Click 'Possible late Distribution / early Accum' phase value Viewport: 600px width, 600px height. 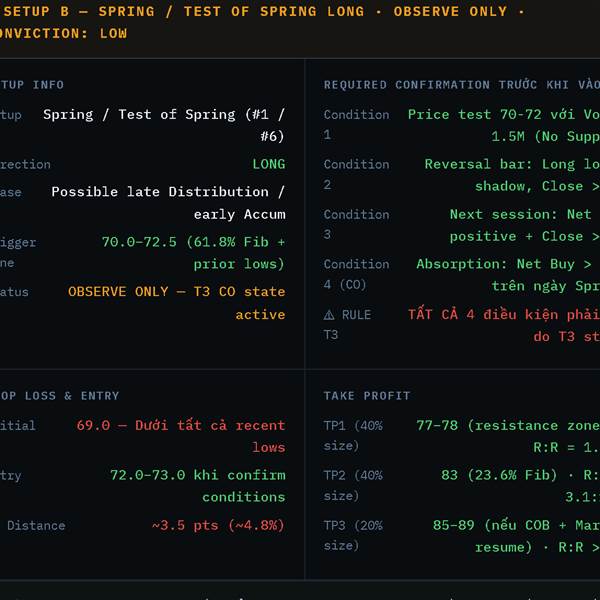(x=168, y=203)
